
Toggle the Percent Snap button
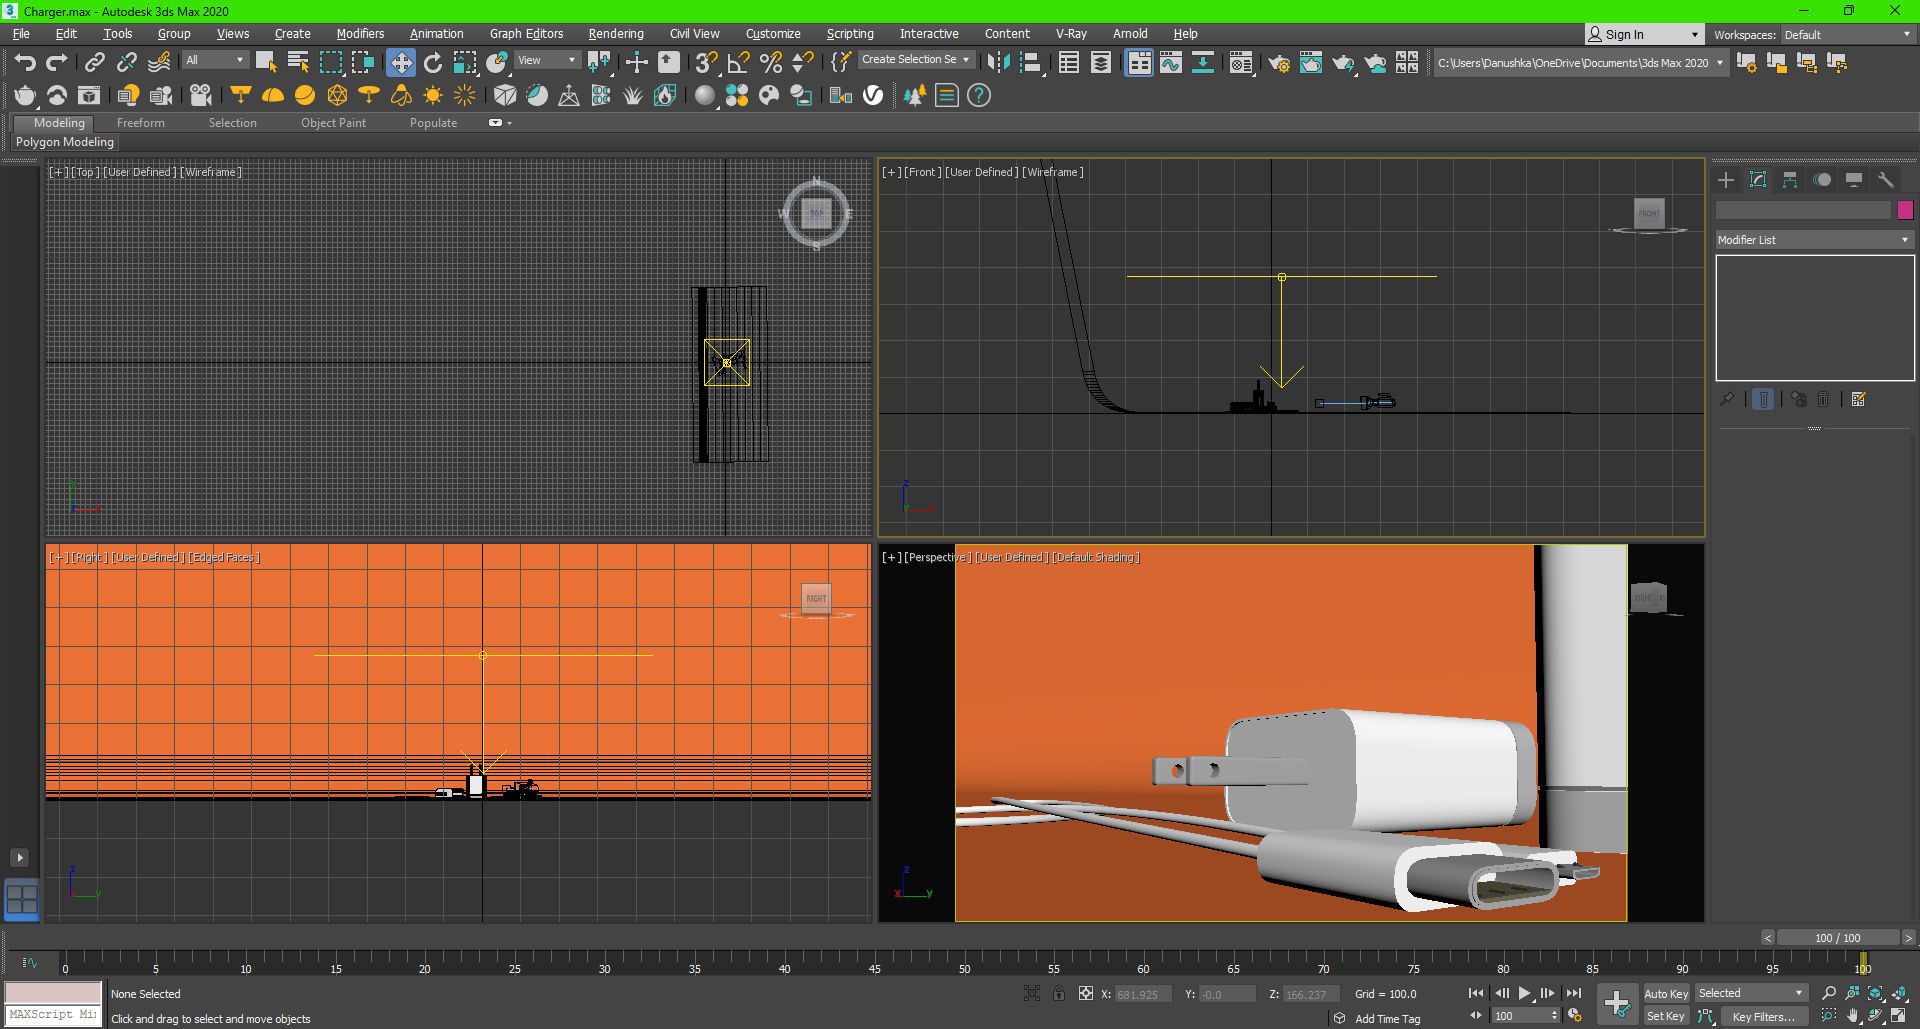click(770, 62)
